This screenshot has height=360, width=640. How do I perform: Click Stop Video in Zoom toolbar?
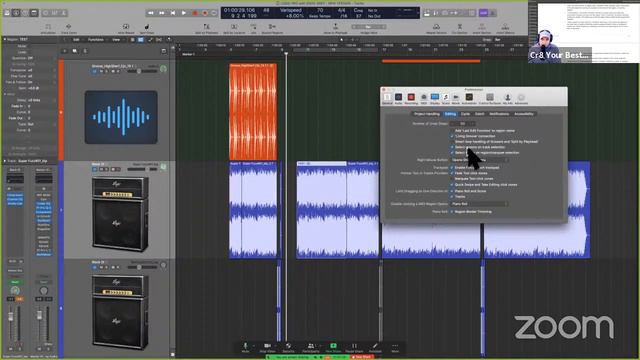pos(267,348)
